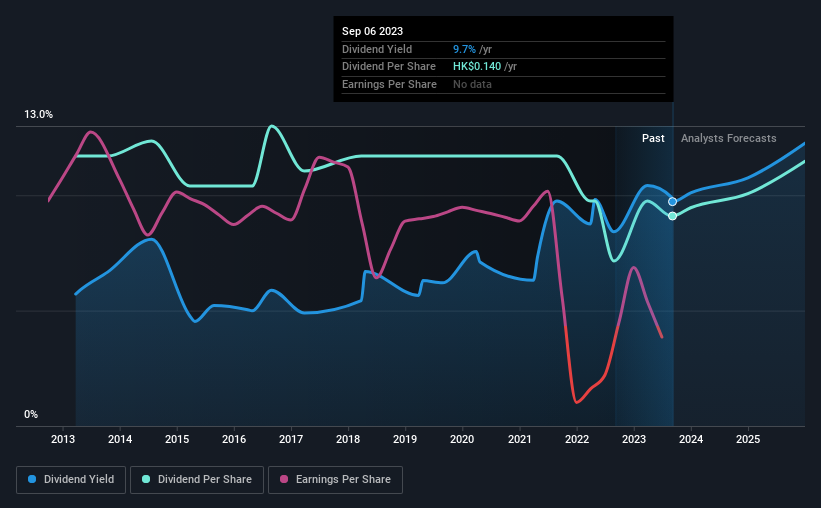This screenshot has height=508, width=821.
Task: Click the 2015 x-axis label
Action: tap(177, 439)
